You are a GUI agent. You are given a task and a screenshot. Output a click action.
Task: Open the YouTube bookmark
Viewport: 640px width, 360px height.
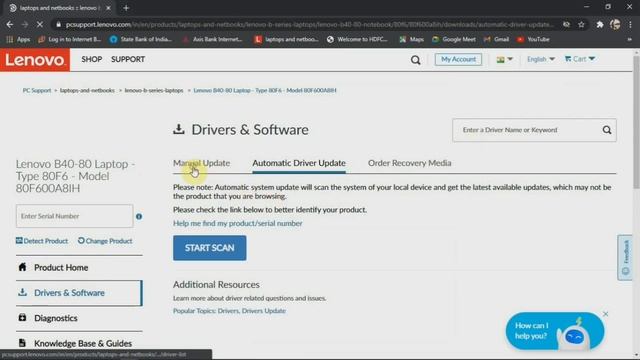coord(533,39)
